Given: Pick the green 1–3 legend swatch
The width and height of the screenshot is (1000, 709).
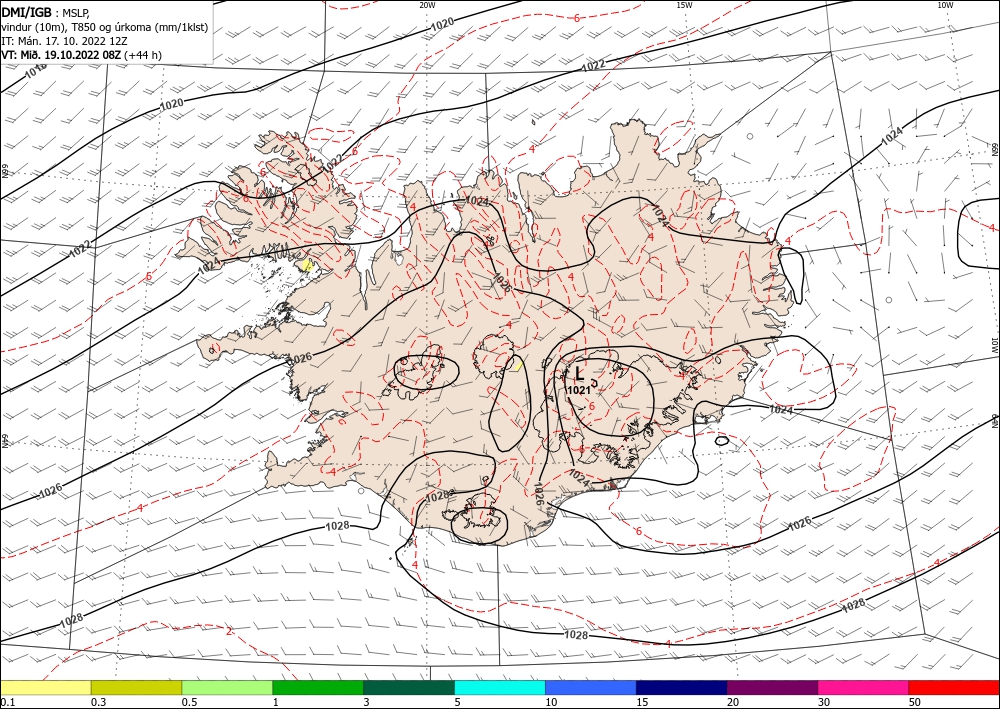Looking at the screenshot, I should pos(318,687).
